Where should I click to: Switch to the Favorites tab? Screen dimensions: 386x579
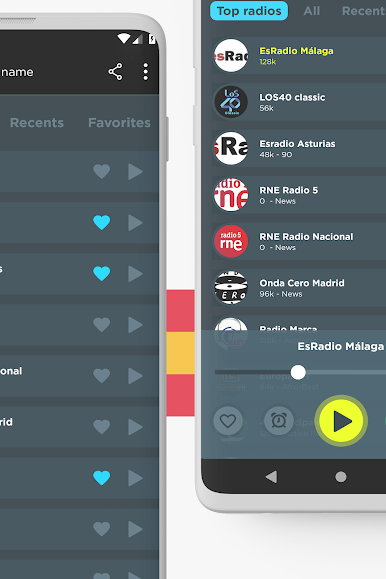point(119,123)
